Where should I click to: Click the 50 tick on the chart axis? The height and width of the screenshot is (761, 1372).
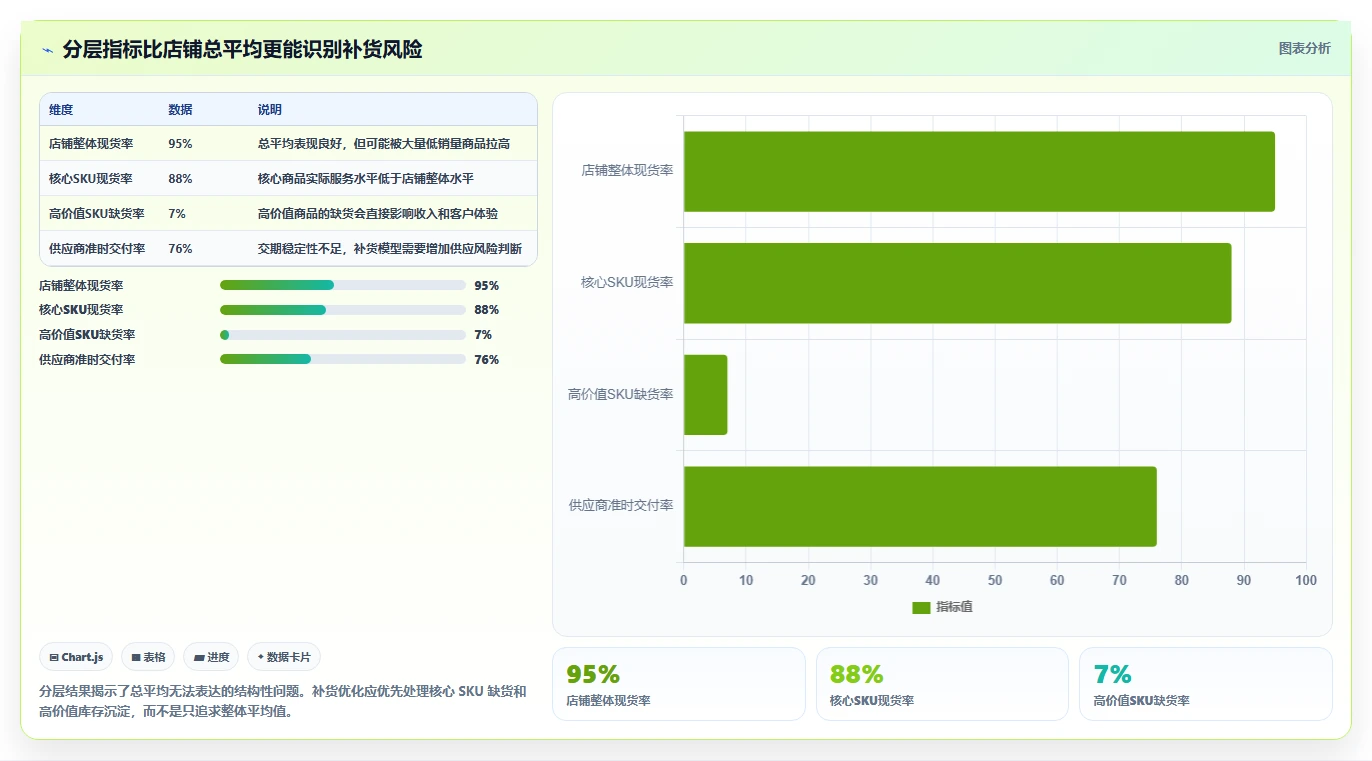(995, 581)
